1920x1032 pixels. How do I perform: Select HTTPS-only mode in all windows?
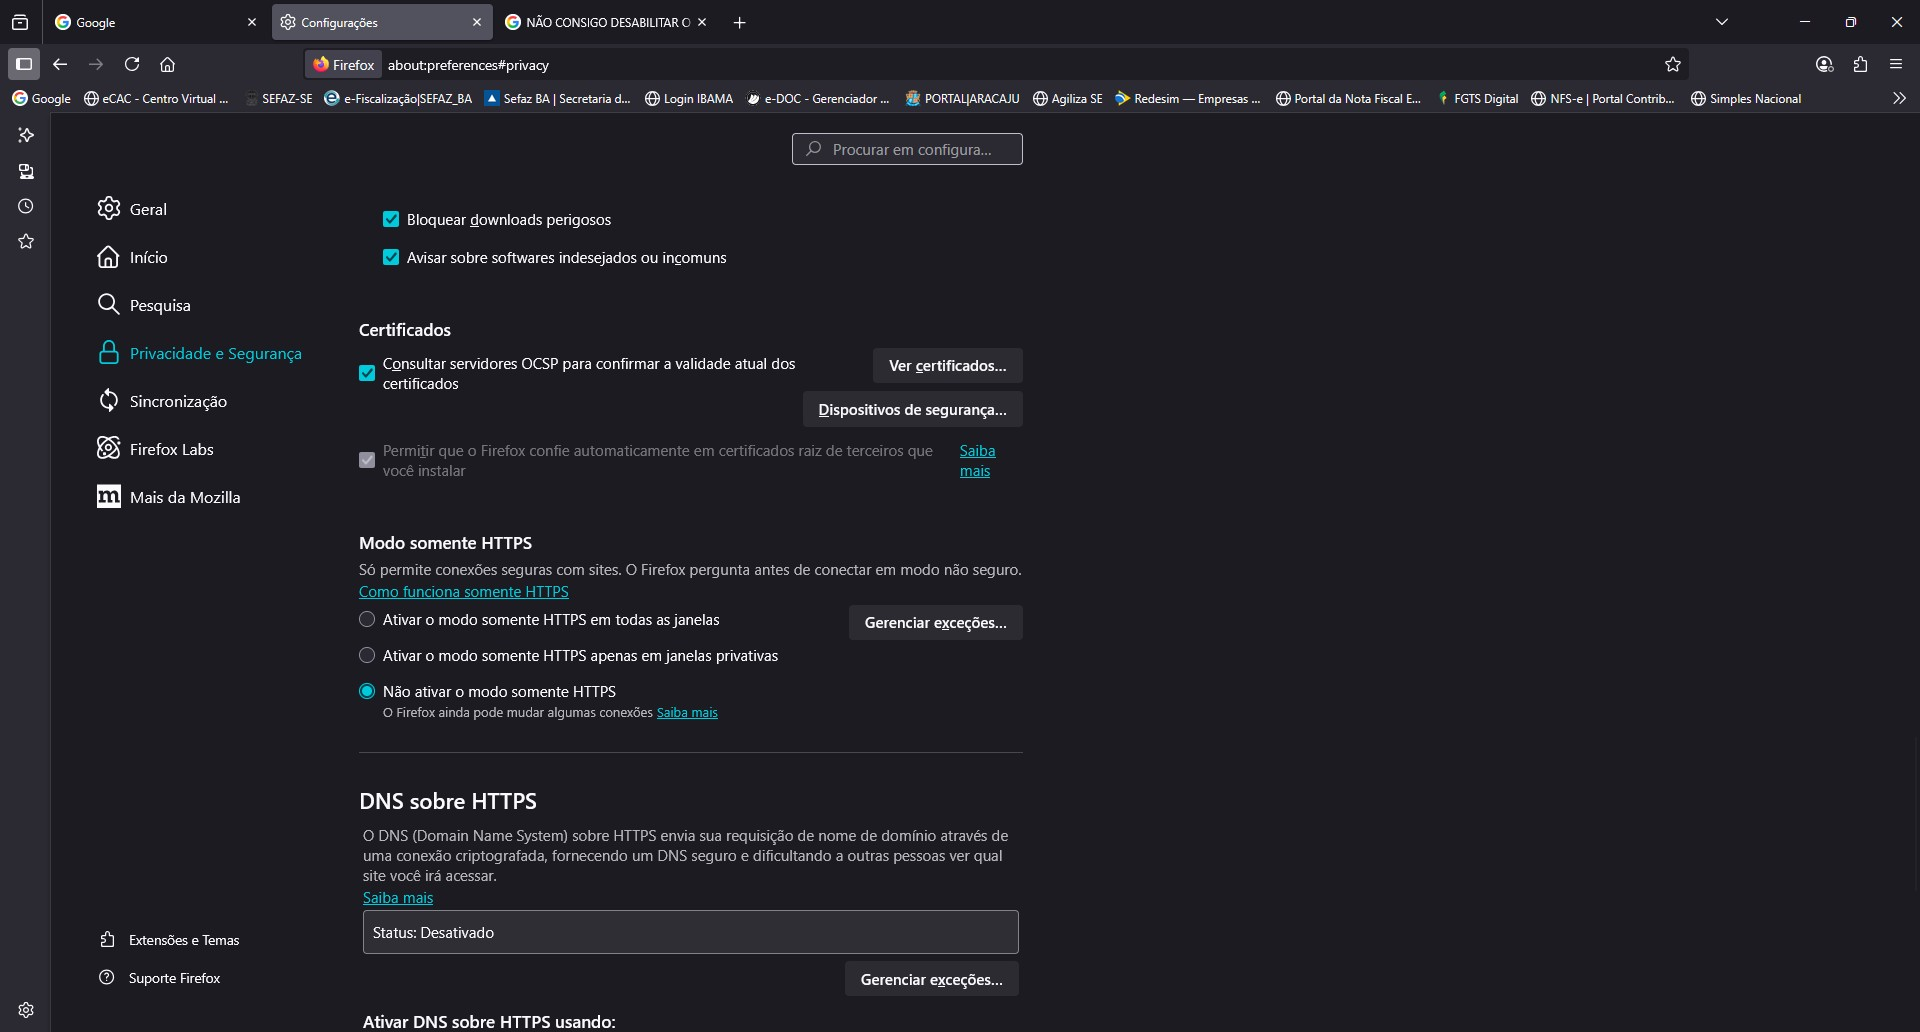(x=367, y=620)
